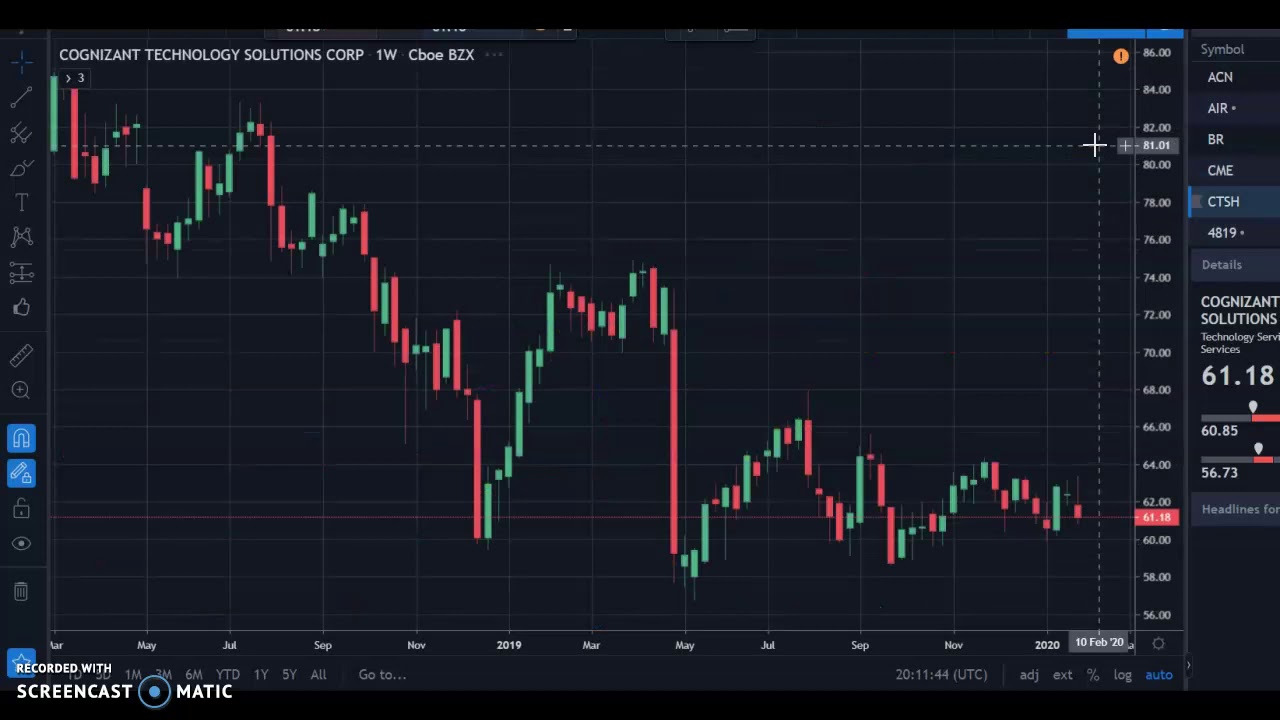This screenshot has height=720, width=1280.
Task: Set chart range to 1Y
Action: tap(261, 675)
